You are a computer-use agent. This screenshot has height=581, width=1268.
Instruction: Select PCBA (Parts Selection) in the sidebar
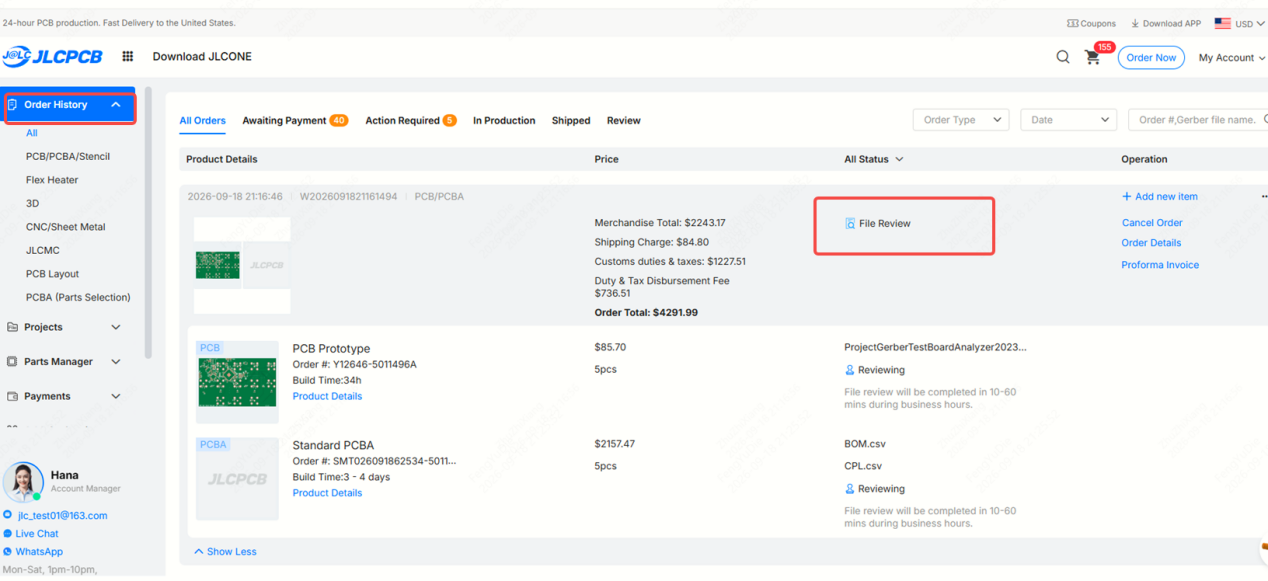coord(78,297)
